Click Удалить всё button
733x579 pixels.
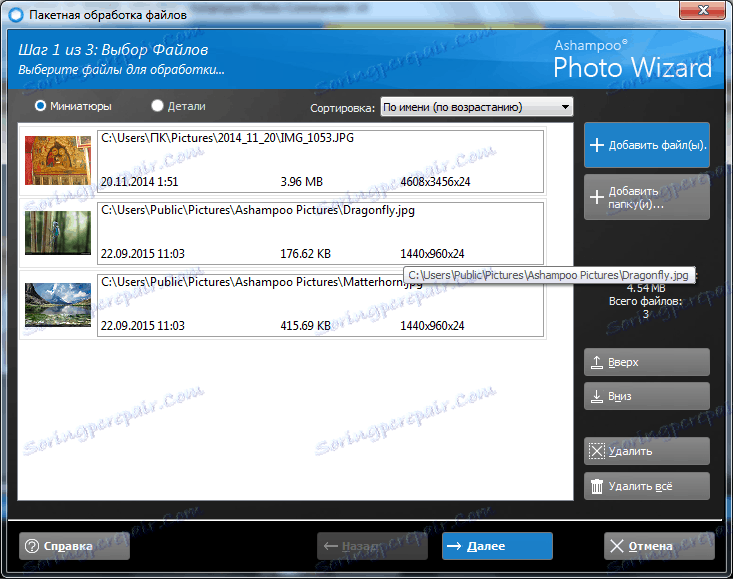647,486
